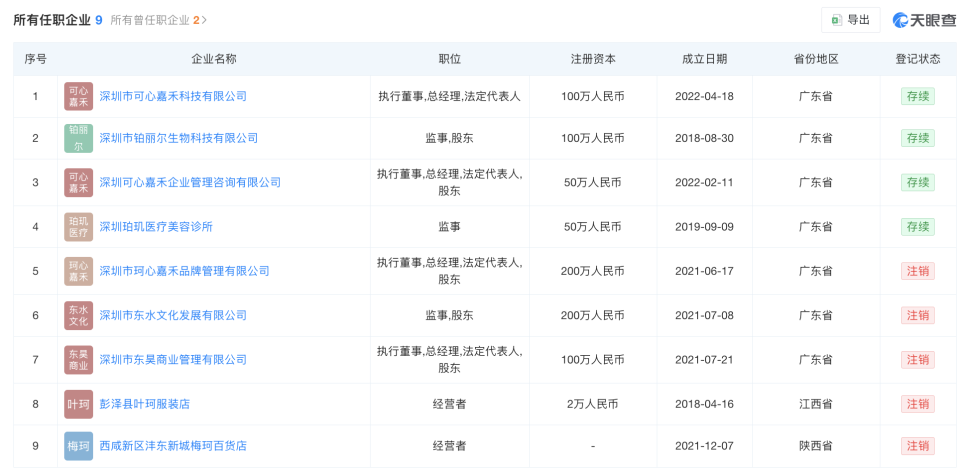This screenshot has height=474, width=960.
Task: Click the 珂心嘉禾 company logo in row 5
Action: [x=78, y=271]
